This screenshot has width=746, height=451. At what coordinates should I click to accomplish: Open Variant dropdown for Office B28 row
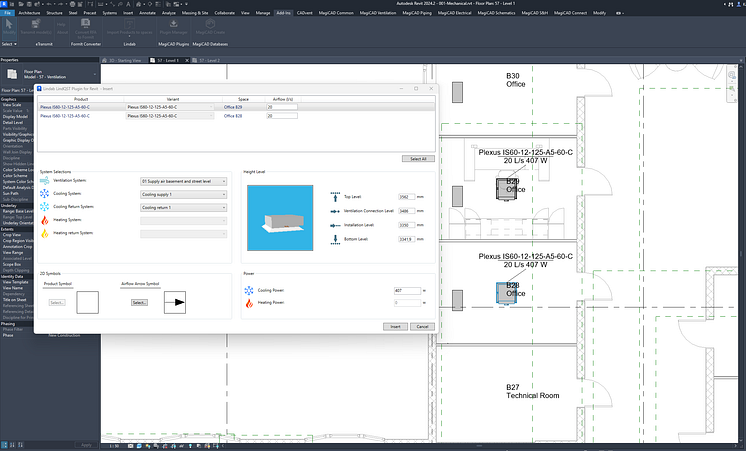click(170, 116)
